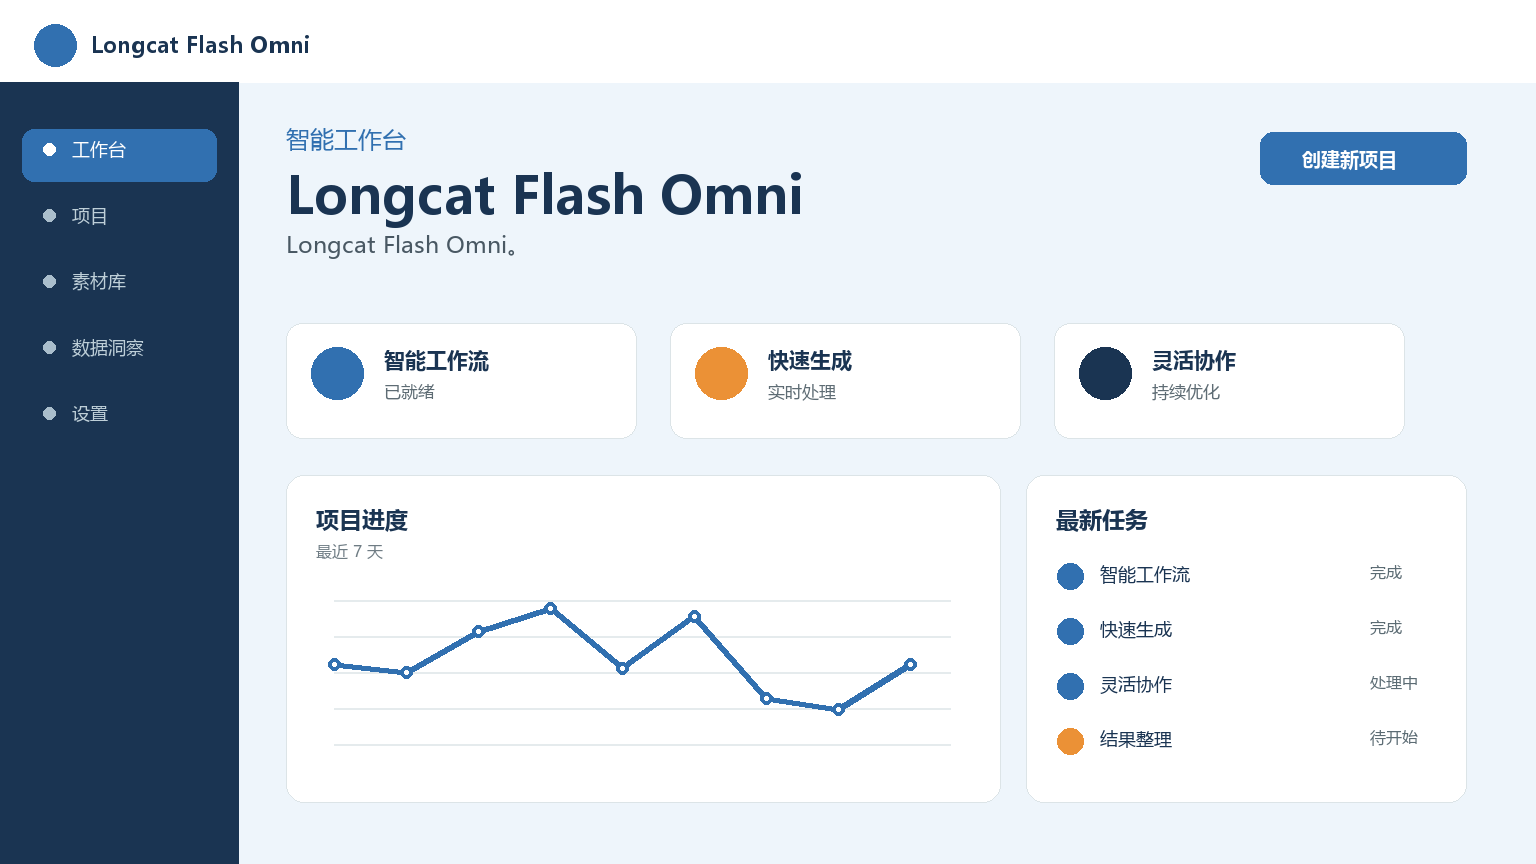Select the blue 智能工作流 card icon
The height and width of the screenshot is (864, 1536).
(x=337, y=374)
